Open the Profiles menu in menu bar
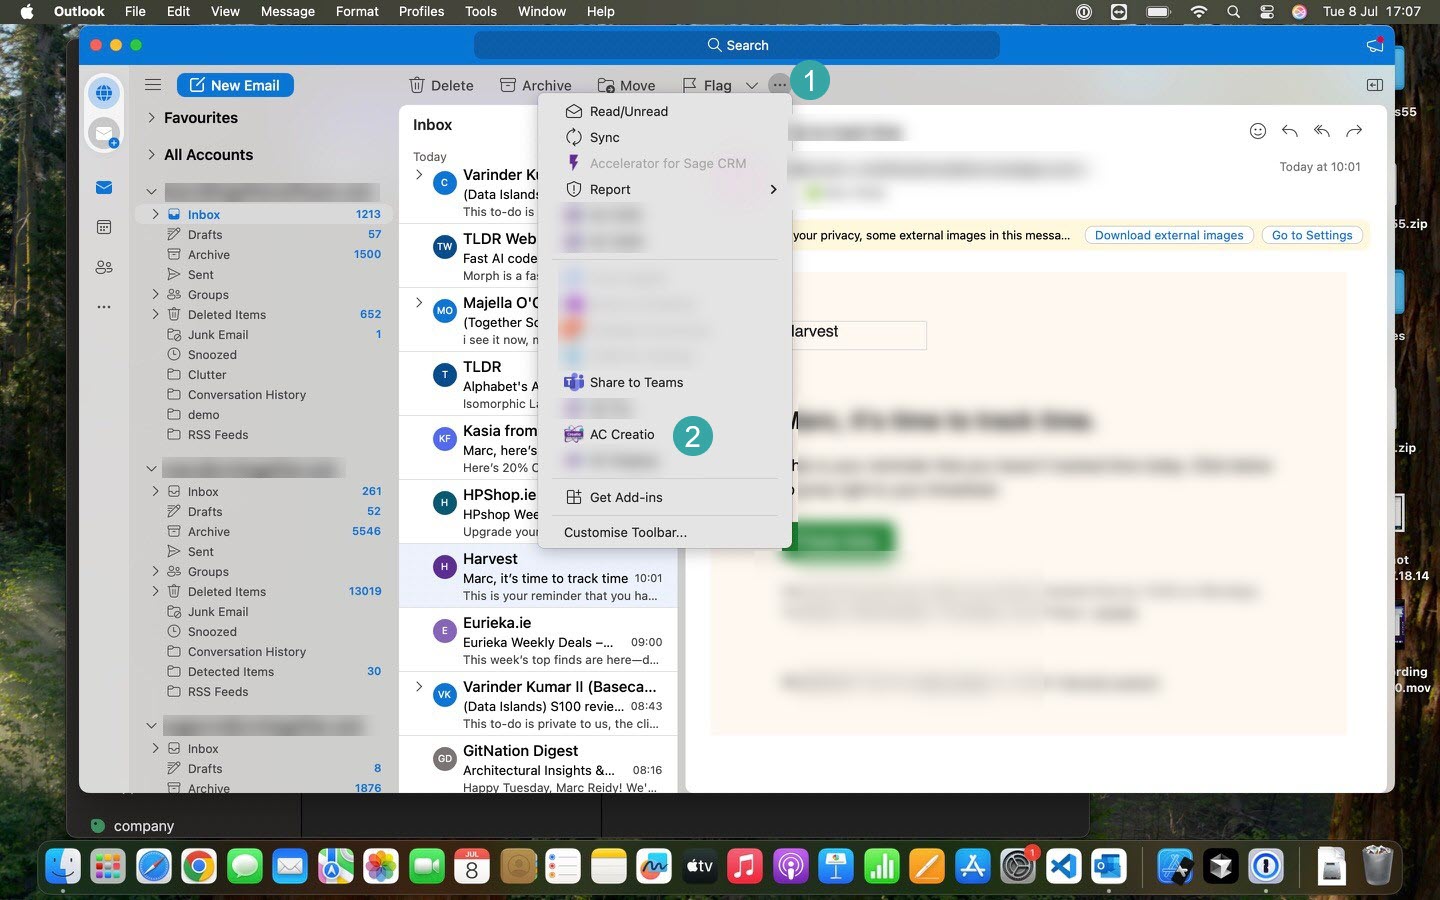Screen dimensions: 1440x900 pyautogui.click(x=421, y=11)
